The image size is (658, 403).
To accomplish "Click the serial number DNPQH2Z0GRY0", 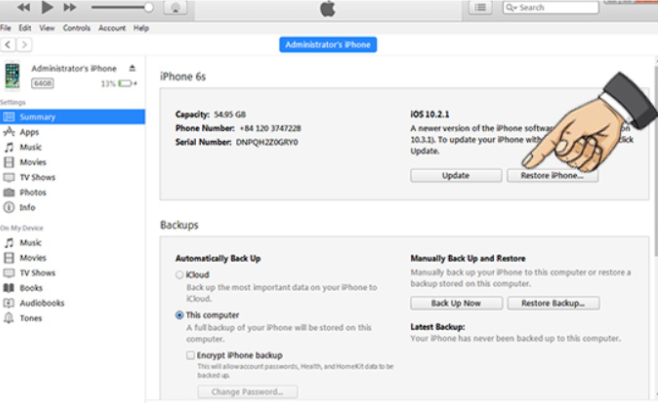I will pos(267,142).
